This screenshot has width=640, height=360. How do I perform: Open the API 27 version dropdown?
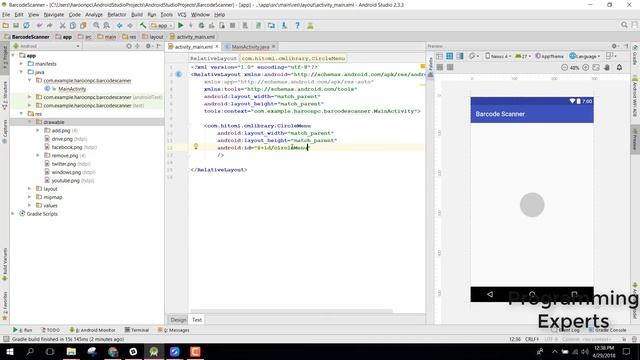(x=523, y=56)
